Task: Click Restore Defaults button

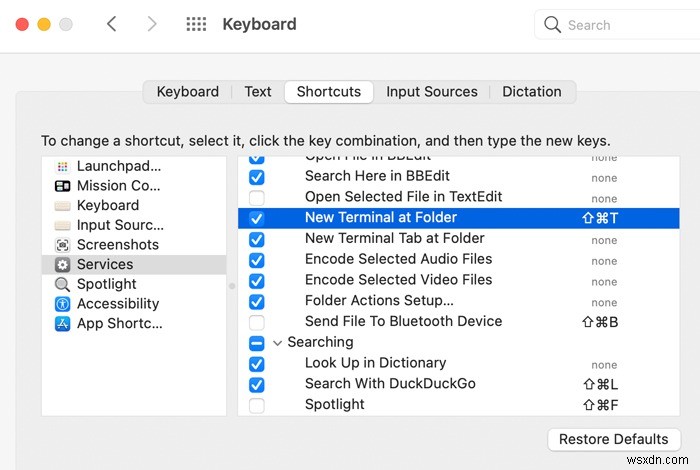Action: point(613,439)
